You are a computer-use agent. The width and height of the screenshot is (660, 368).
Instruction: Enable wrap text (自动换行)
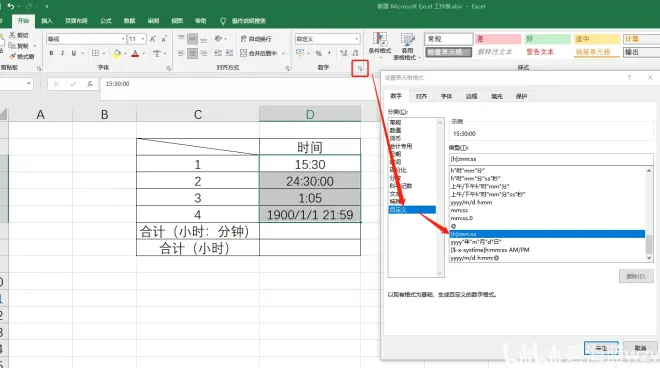pos(256,39)
